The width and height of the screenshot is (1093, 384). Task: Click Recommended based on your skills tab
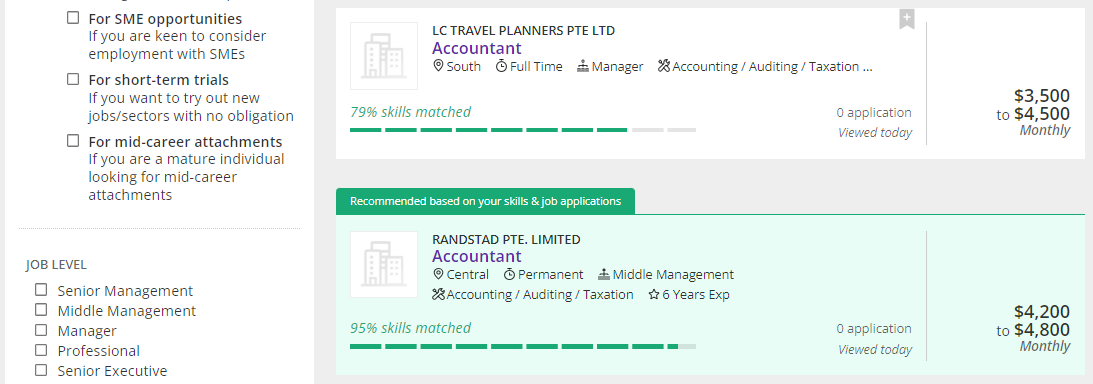point(485,201)
